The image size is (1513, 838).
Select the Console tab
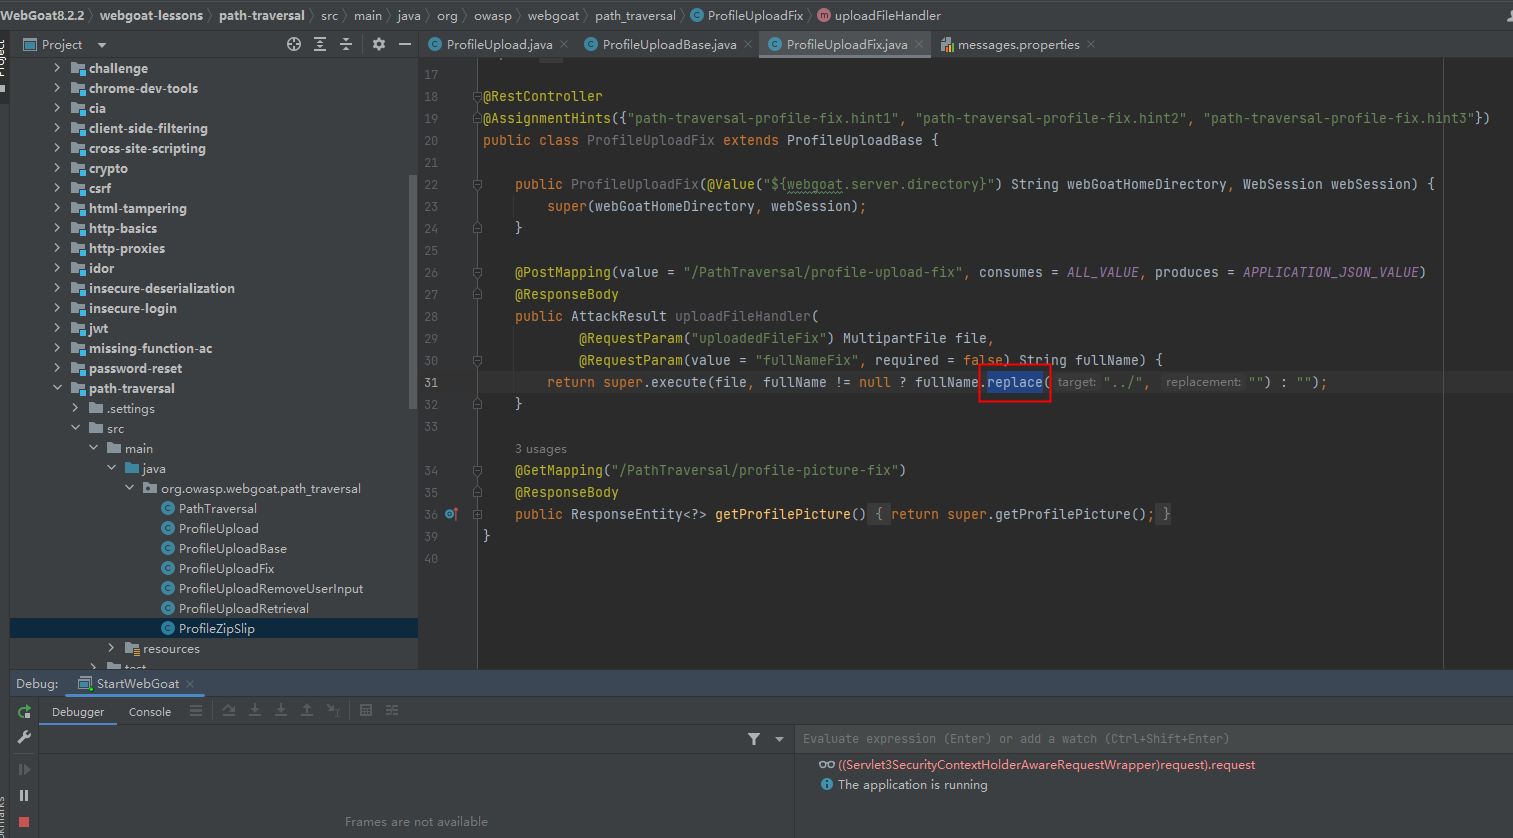tap(150, 712)
